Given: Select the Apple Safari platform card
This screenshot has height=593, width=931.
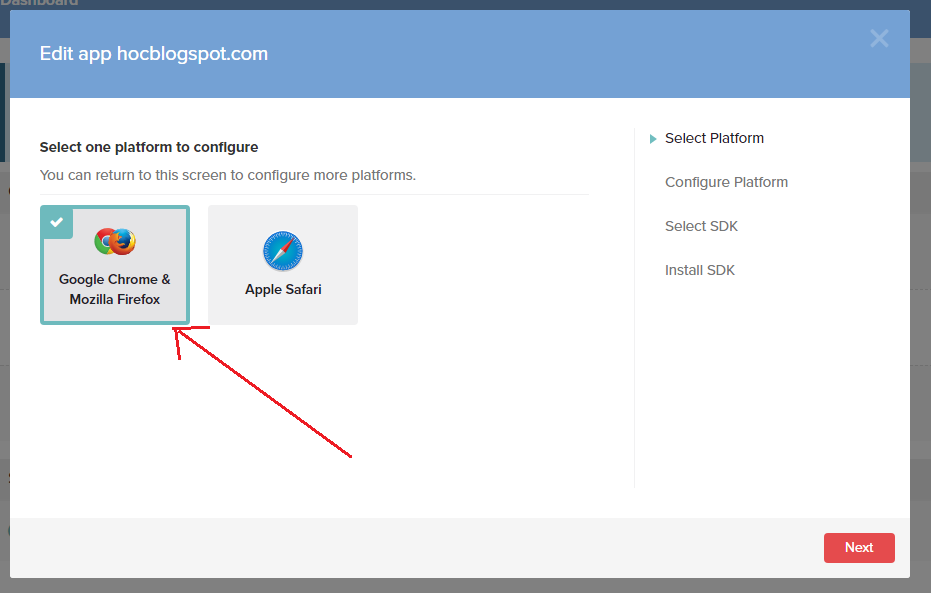Looking at the screenshot, I should pyautogui.click(x=283, y=265).
